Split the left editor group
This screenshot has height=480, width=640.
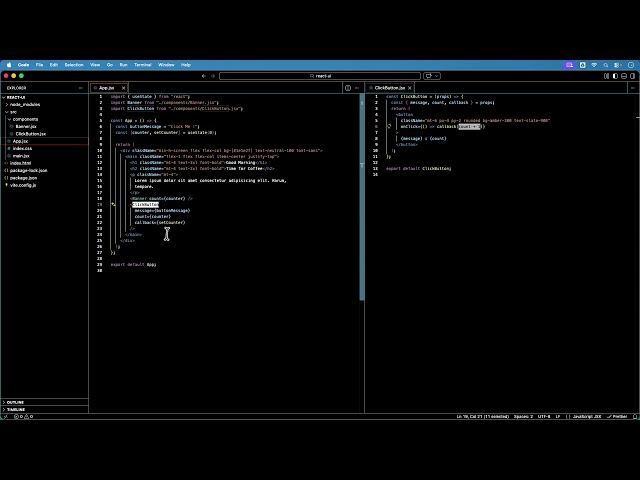click(x=348, y=88)
